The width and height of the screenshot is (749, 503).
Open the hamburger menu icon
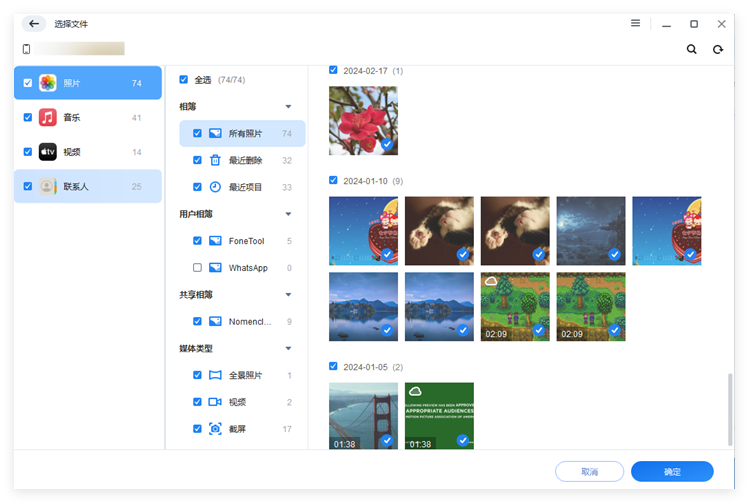point(636,23)
